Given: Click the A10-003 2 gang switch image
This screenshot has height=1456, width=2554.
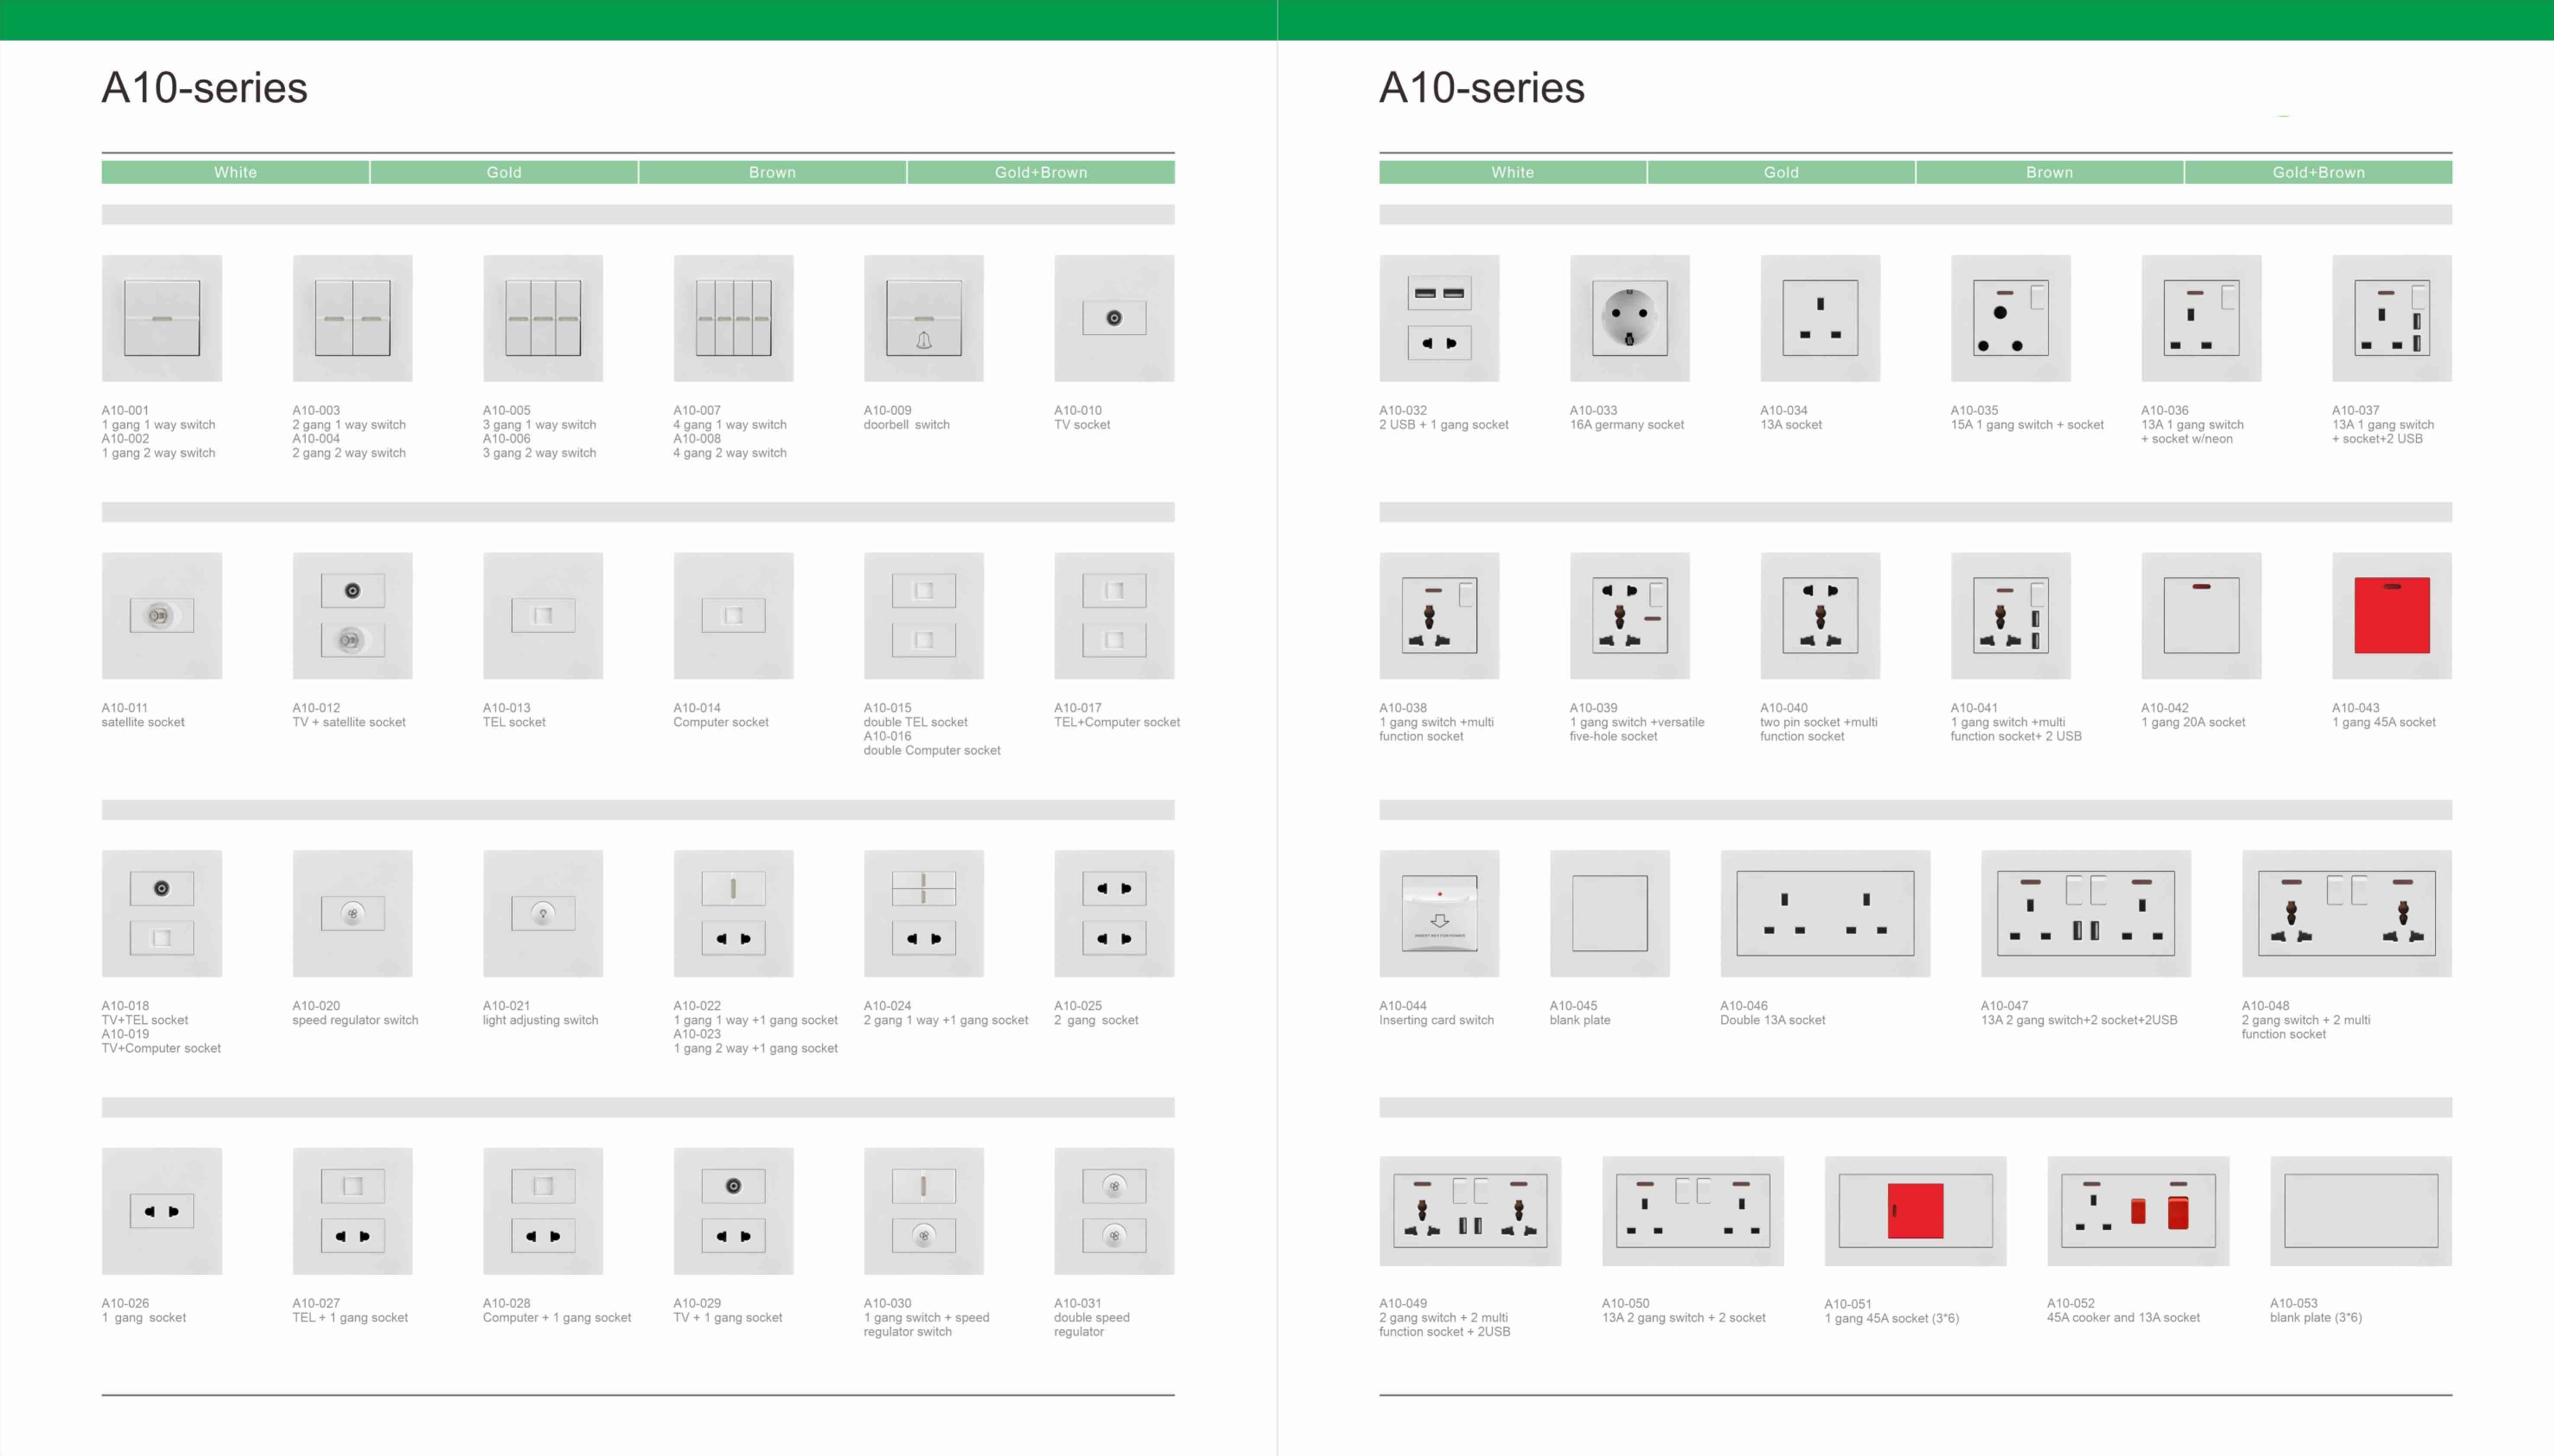Looking at the screenshot, I should pyautogui.click(x=352, y=318).
